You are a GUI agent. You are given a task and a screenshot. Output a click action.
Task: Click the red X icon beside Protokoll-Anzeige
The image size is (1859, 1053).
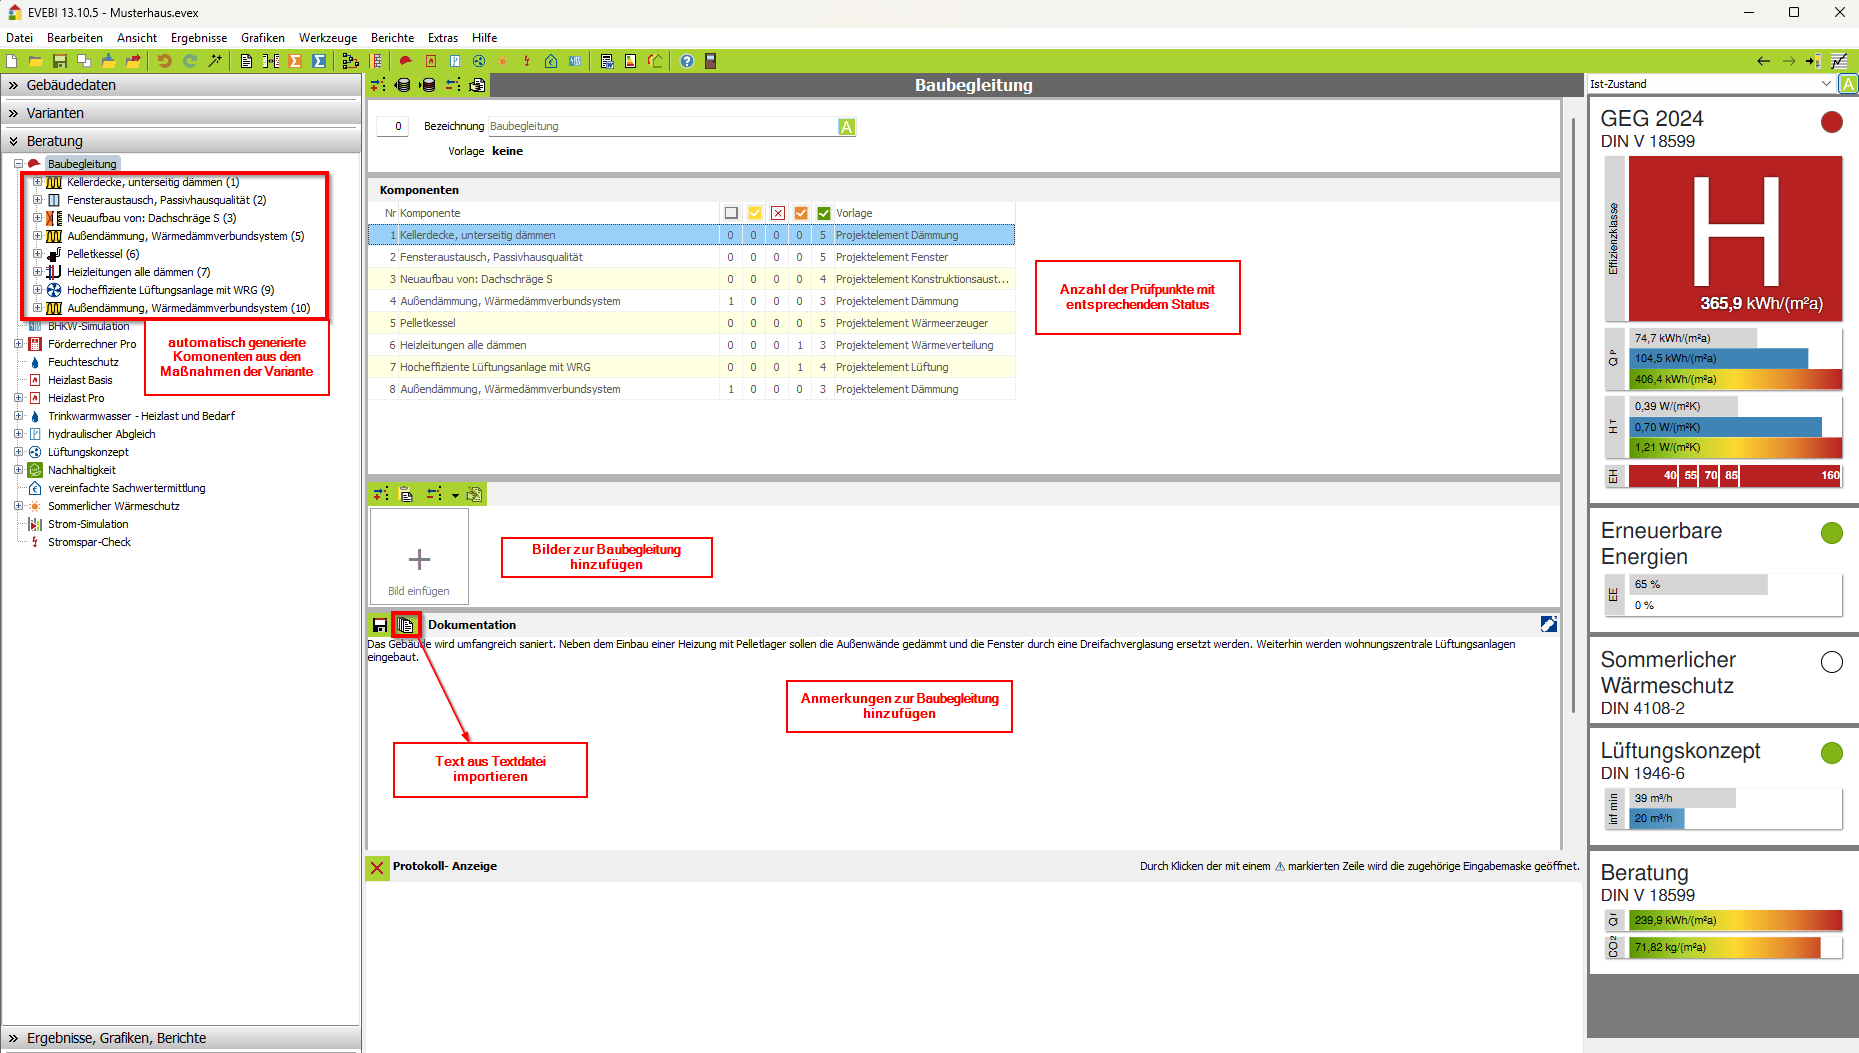point(377,867)
